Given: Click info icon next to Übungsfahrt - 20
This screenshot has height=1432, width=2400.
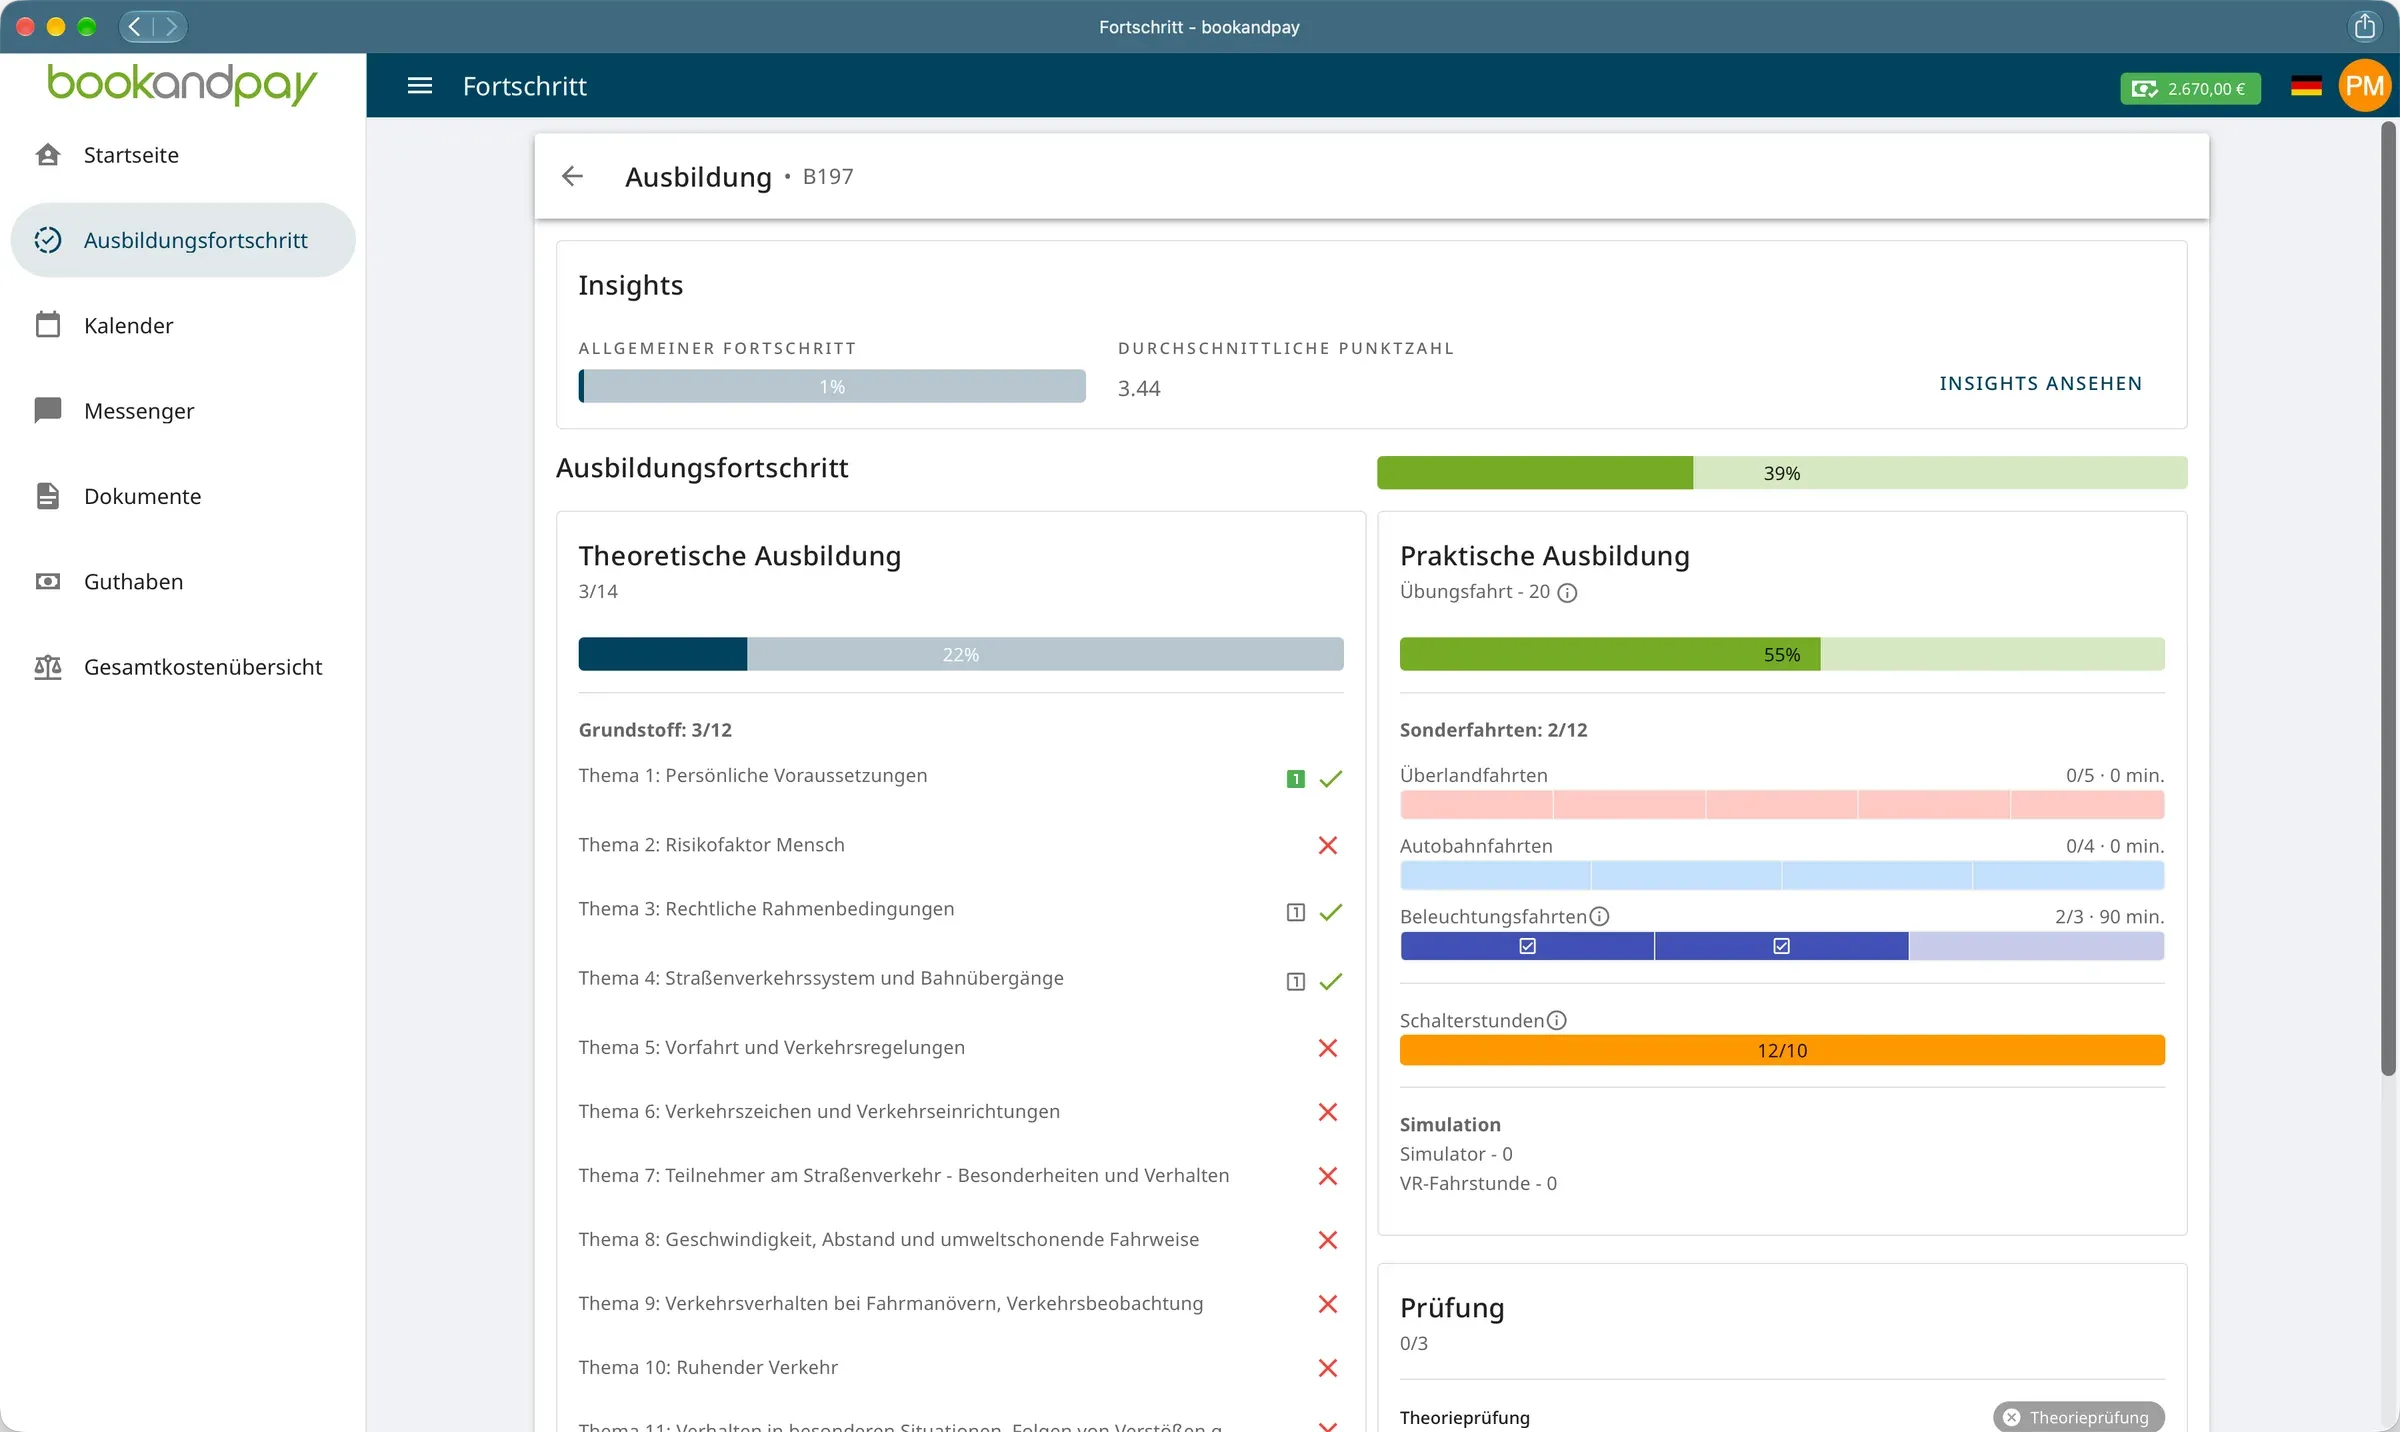Looking at the screenshot, I should coord(1568,592).
